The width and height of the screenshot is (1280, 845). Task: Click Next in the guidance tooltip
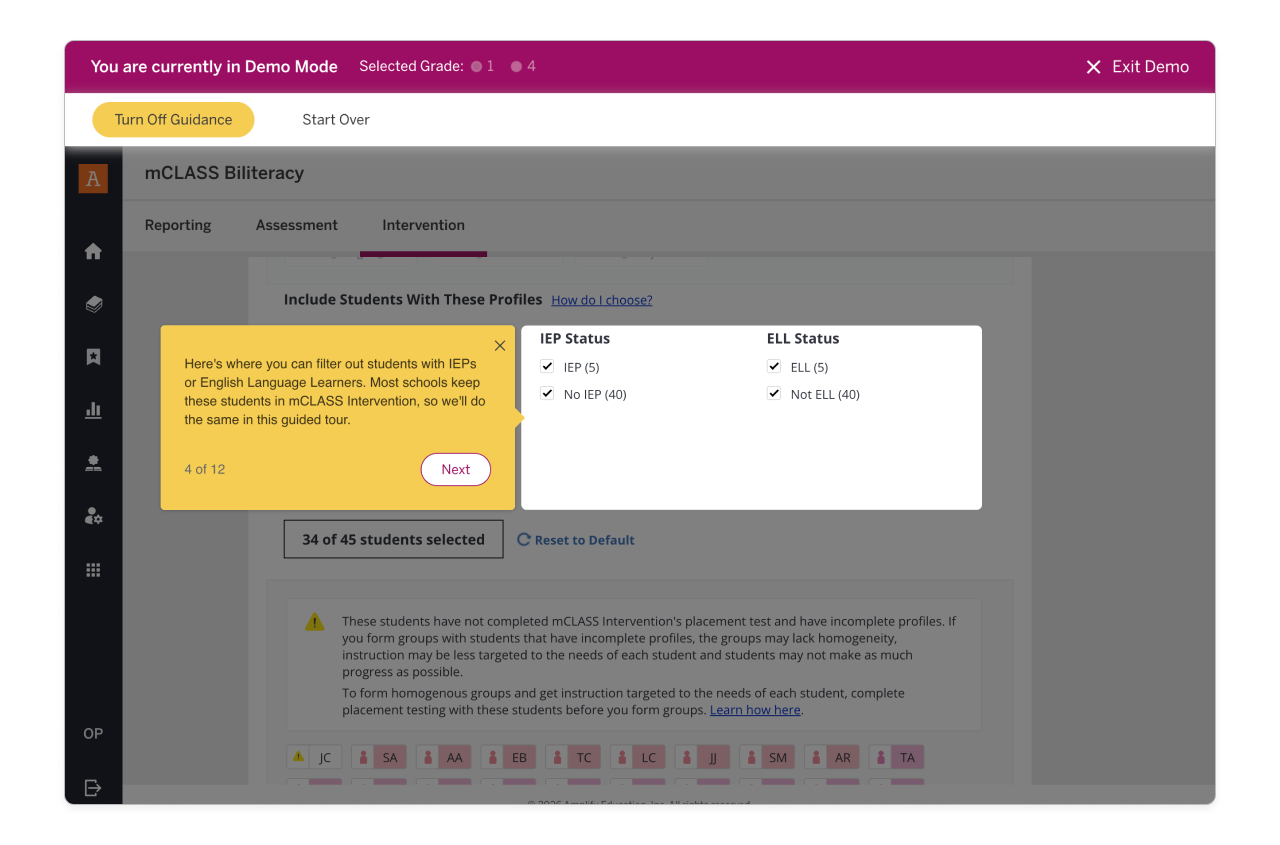456,470
